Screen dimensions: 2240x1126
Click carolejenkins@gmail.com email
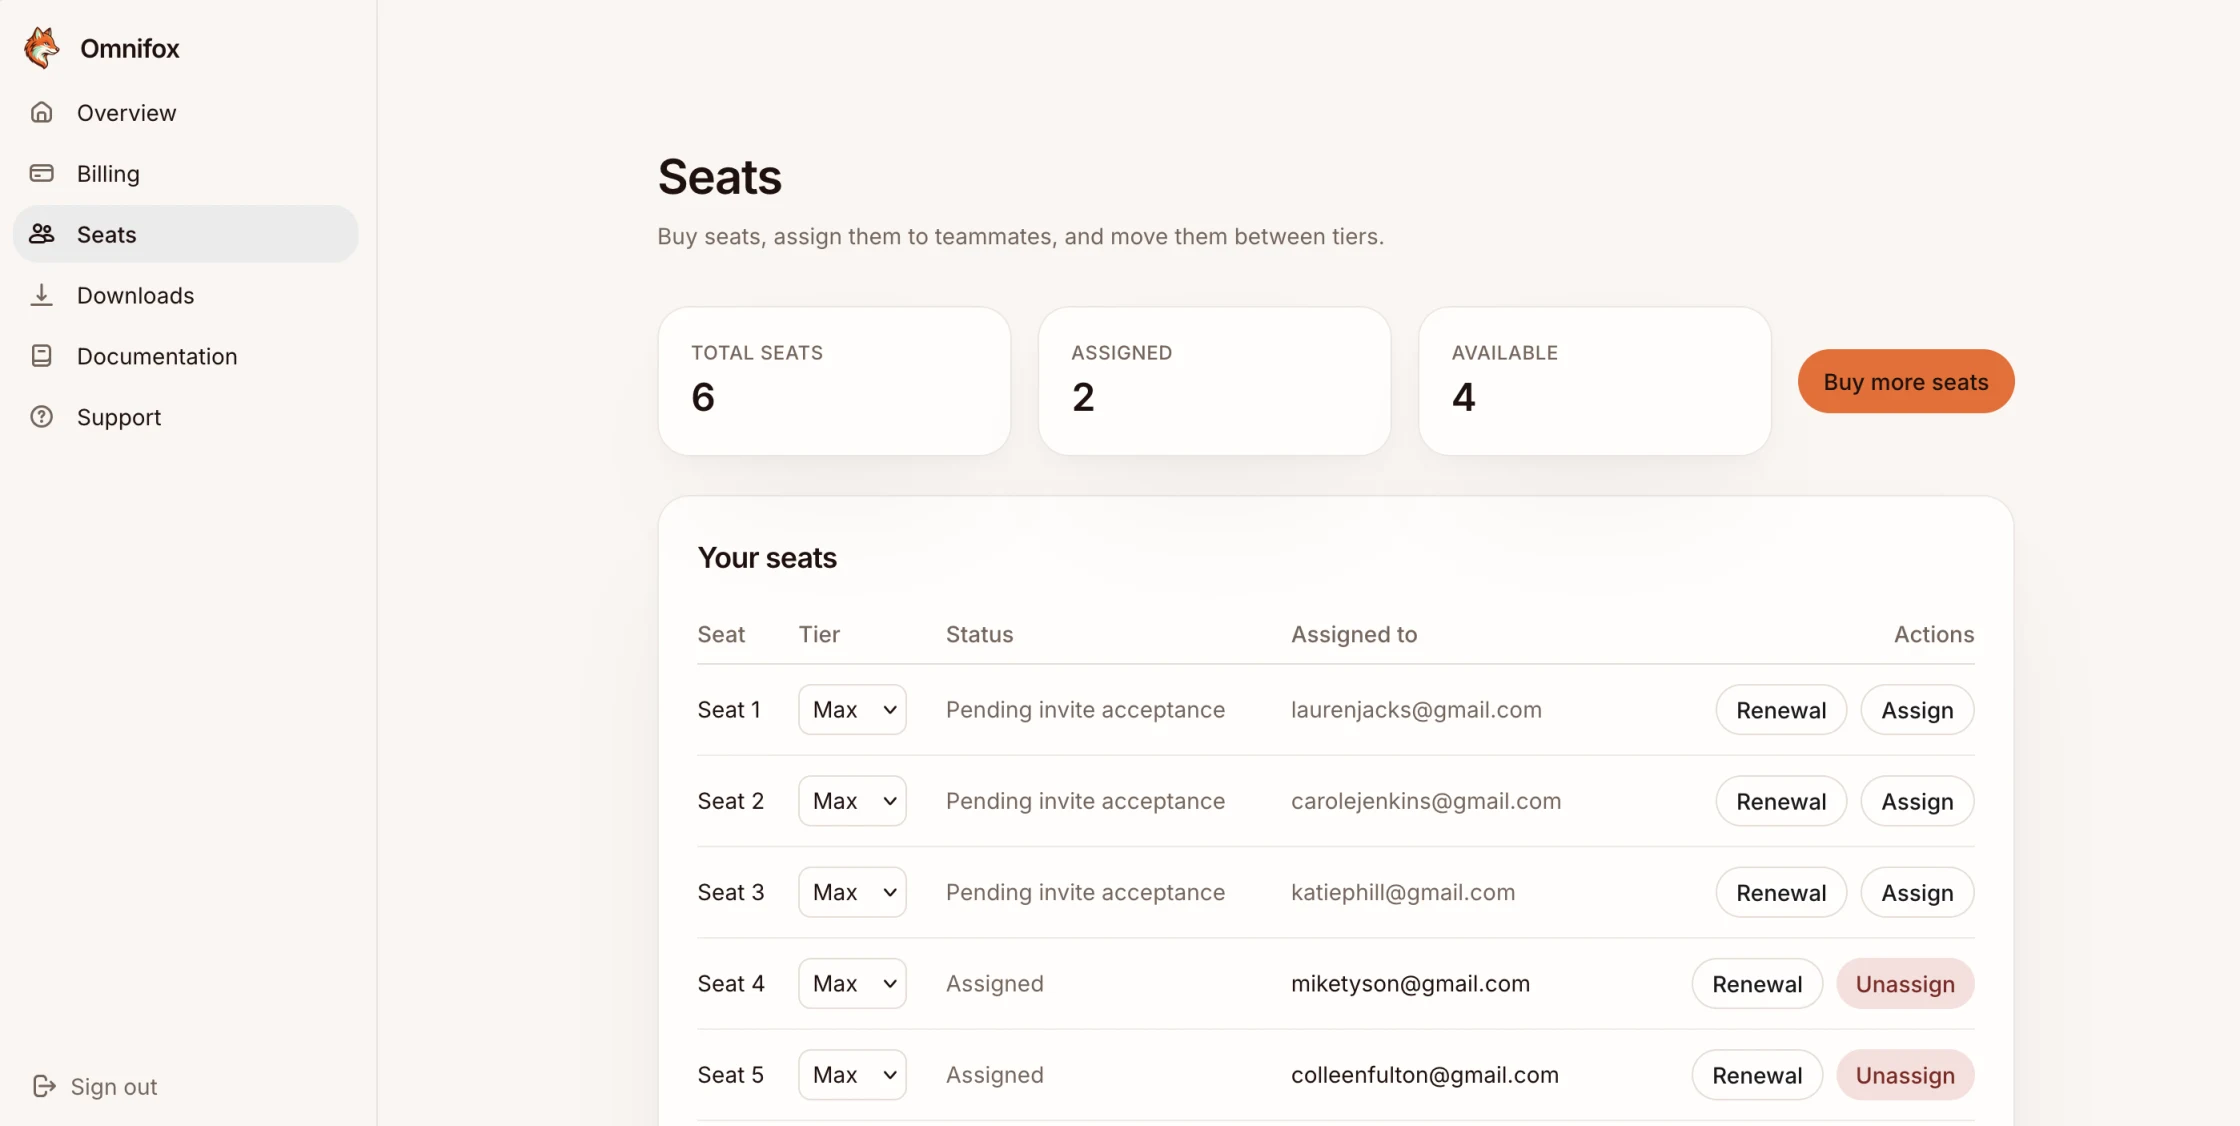point(1426,800)
